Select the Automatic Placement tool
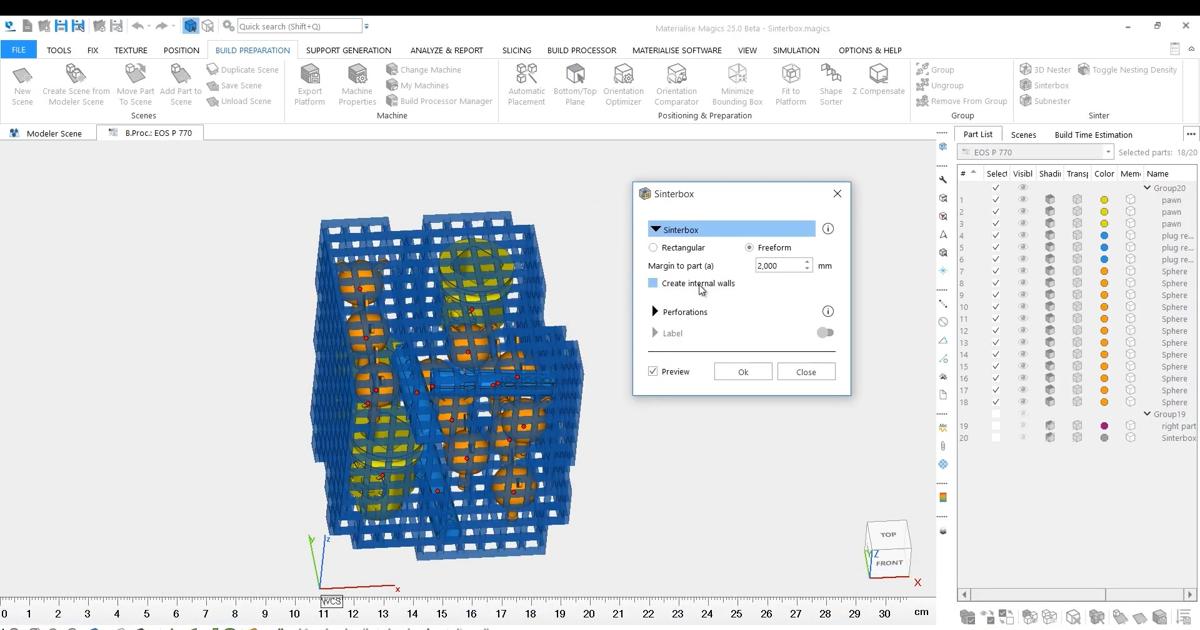Screen dimensions: 1200x630 pyautogui.click(x=526, y=76)
